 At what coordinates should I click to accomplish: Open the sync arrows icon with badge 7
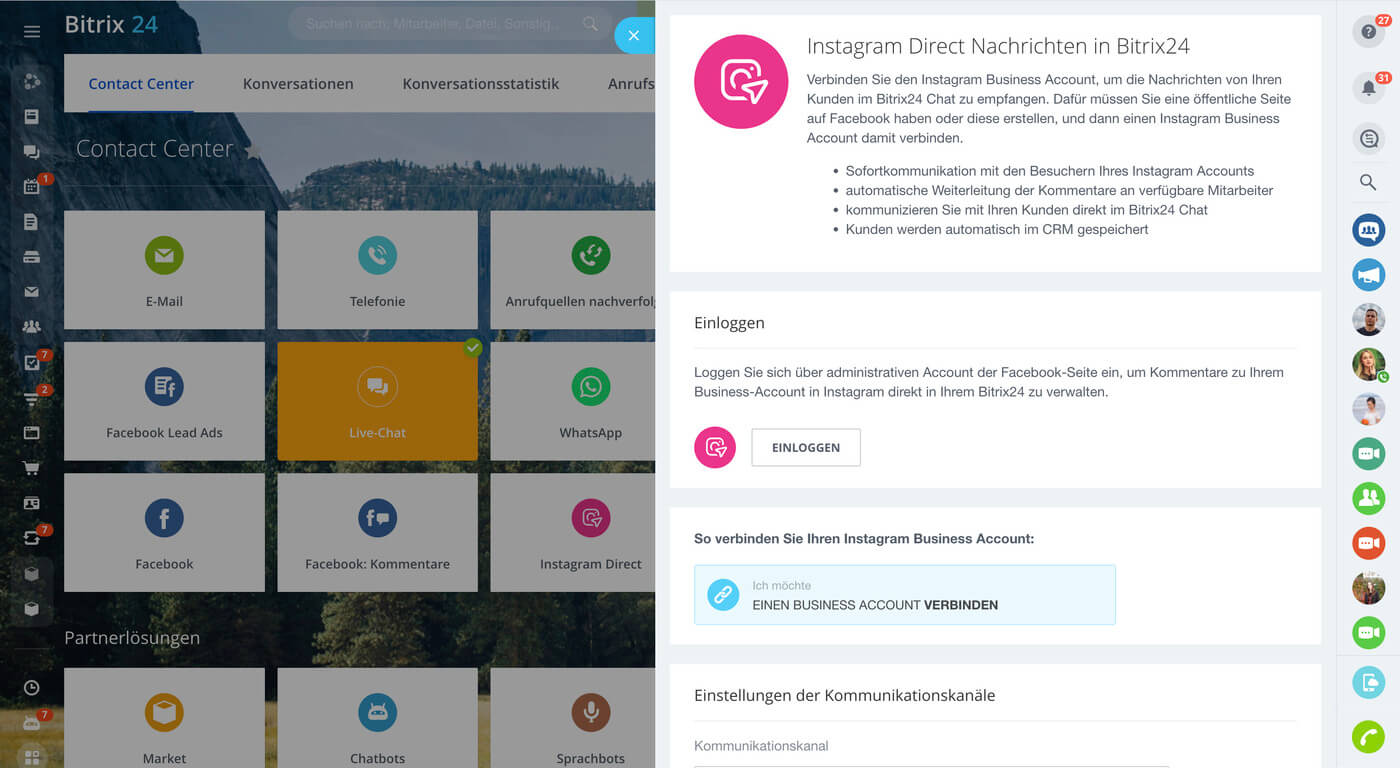pyautogui.click(x=31, y=537)
